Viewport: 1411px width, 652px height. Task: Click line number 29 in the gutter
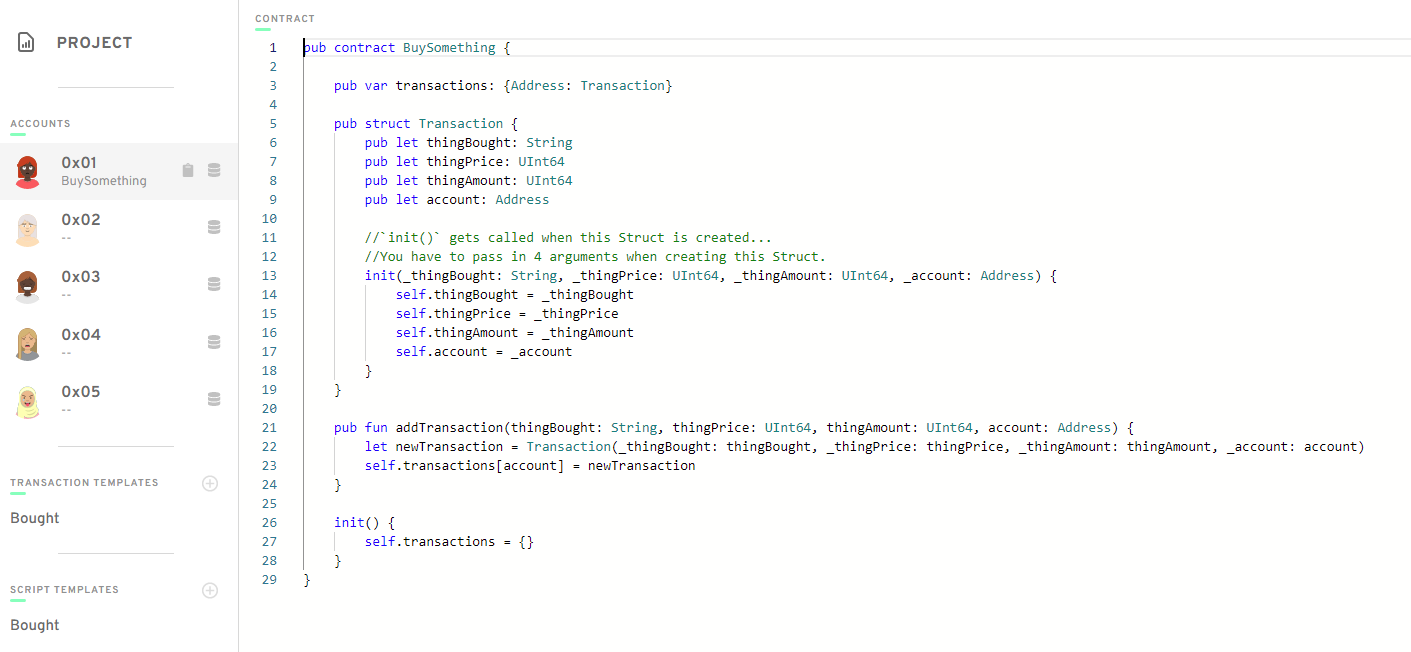pos(268,579)
